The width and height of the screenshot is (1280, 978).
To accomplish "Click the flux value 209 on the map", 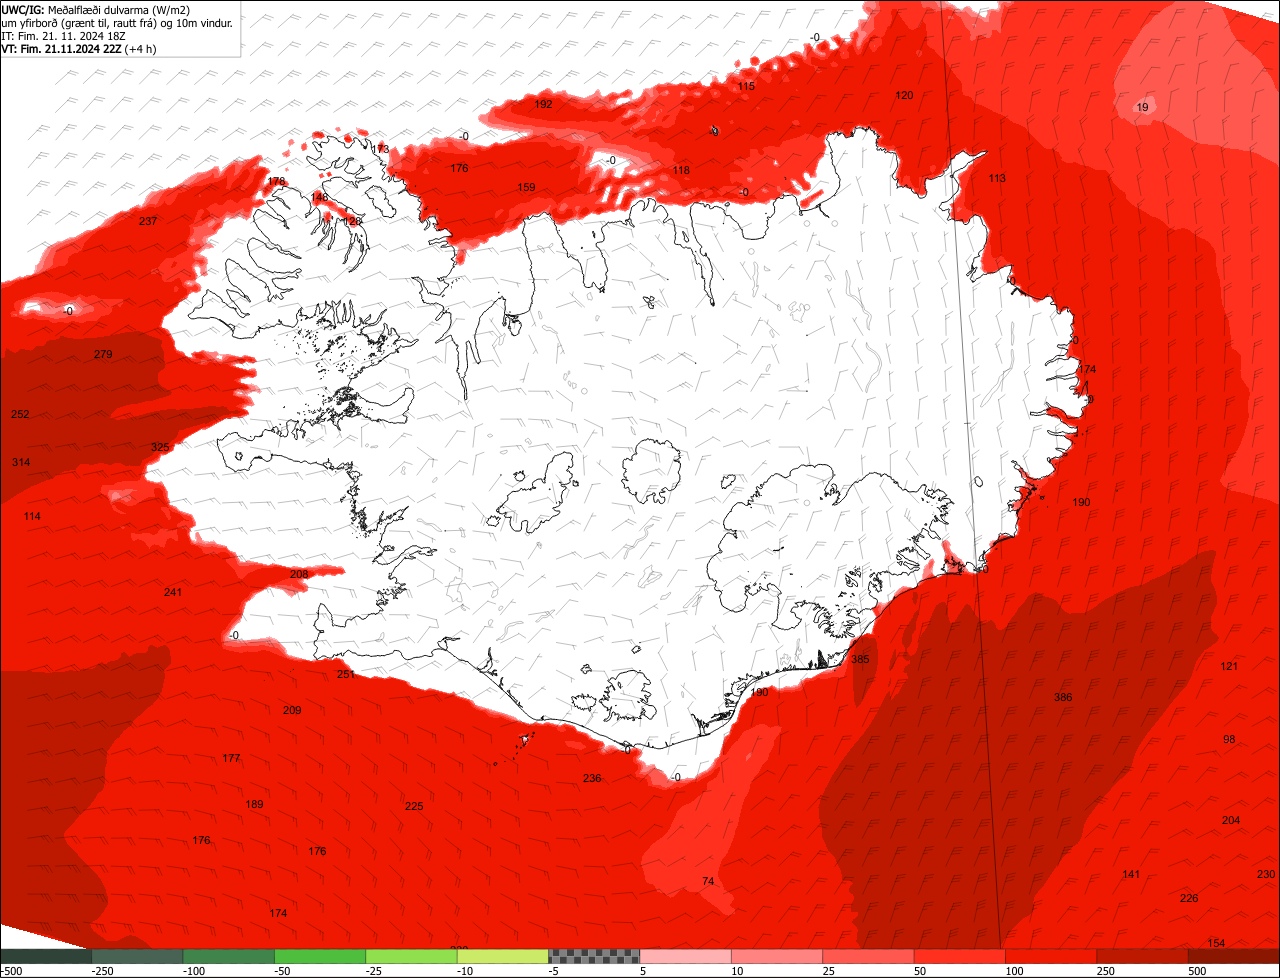I will tap(292, 710).
